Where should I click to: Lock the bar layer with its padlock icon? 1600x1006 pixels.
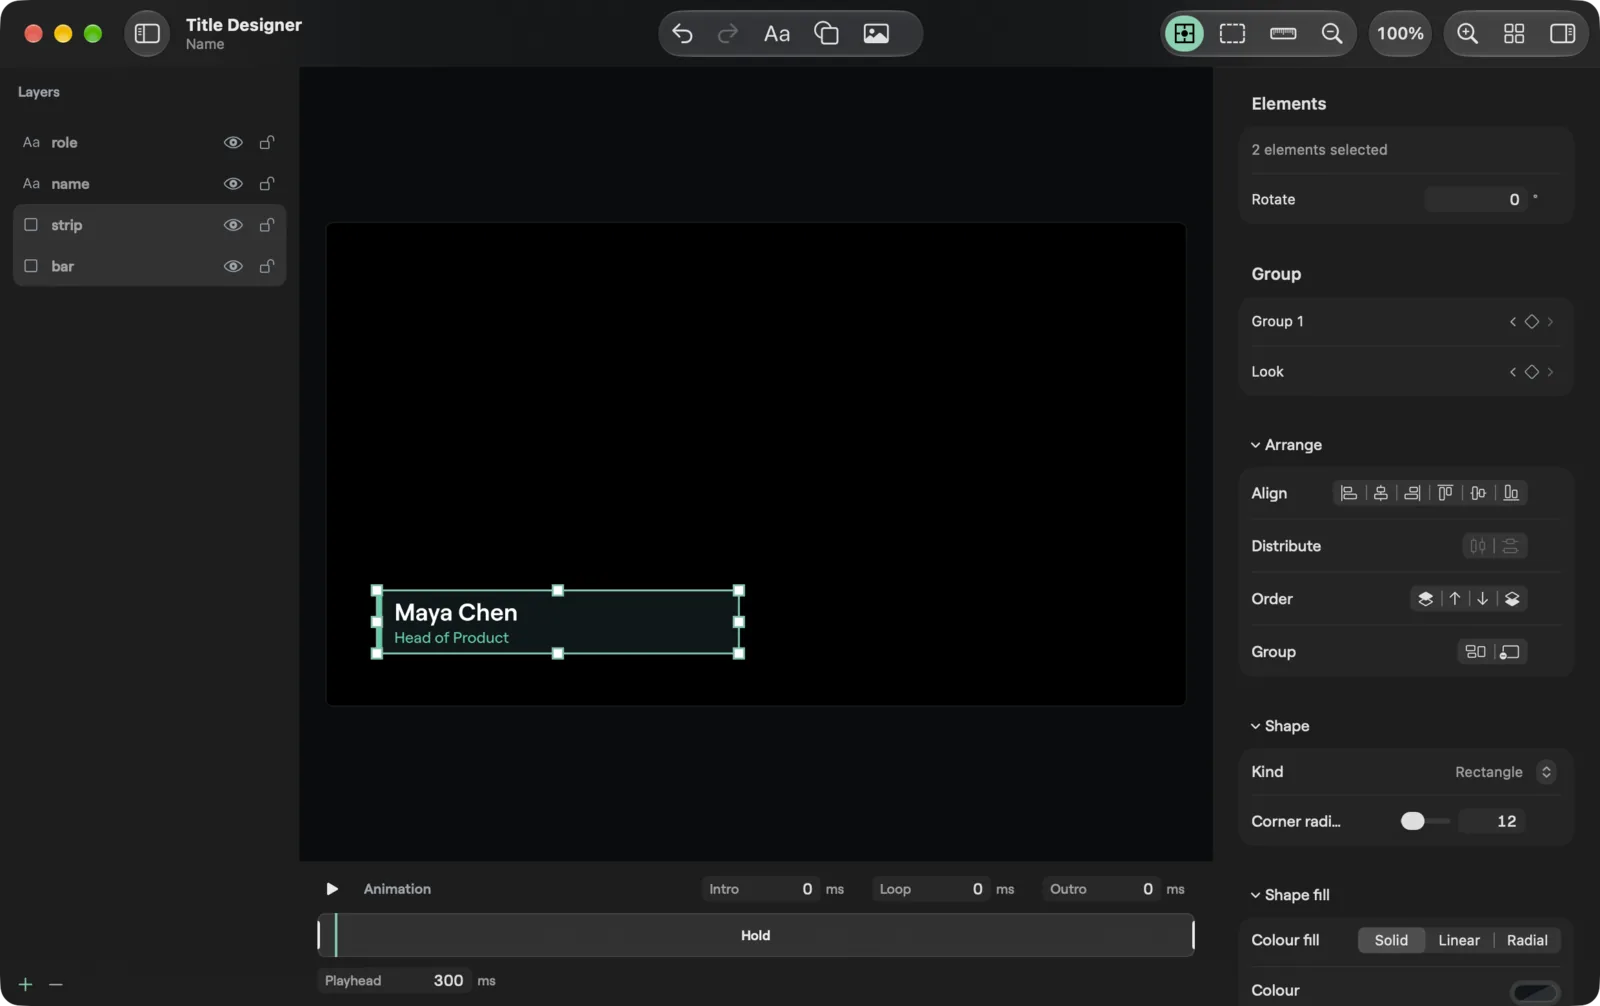point(267,266)
